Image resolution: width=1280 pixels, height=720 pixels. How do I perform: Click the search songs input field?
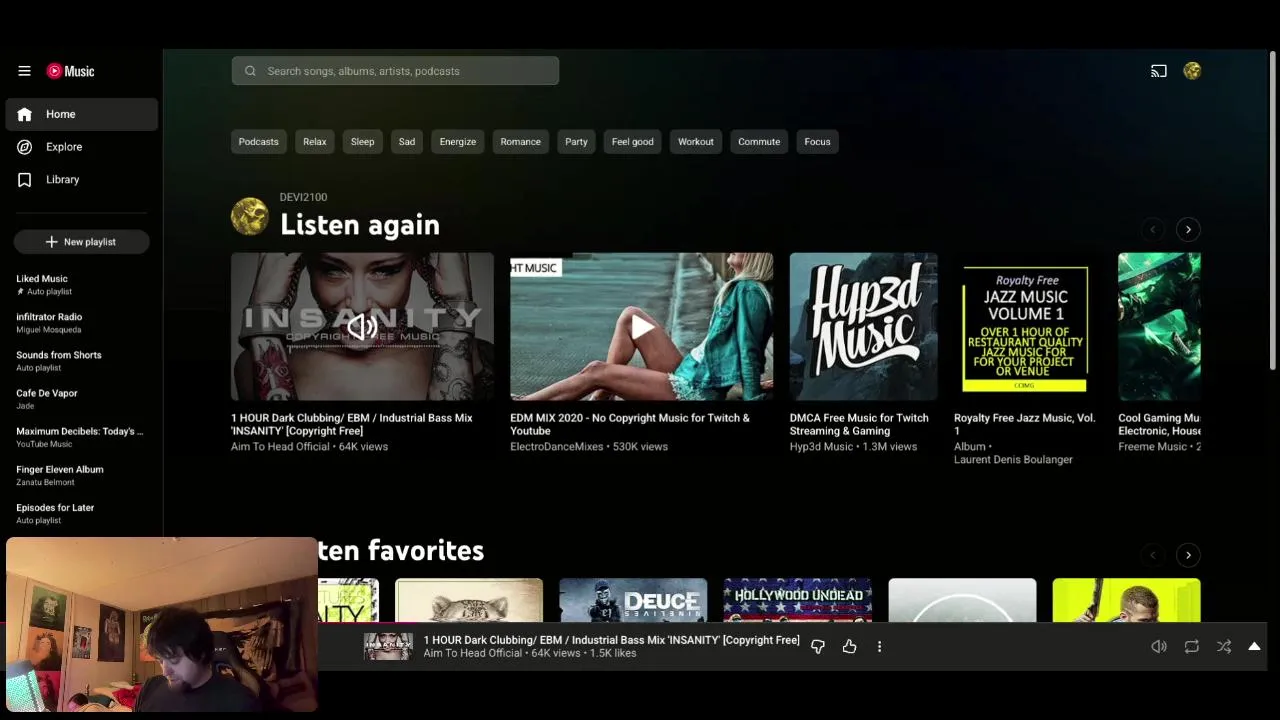(395, 71)
